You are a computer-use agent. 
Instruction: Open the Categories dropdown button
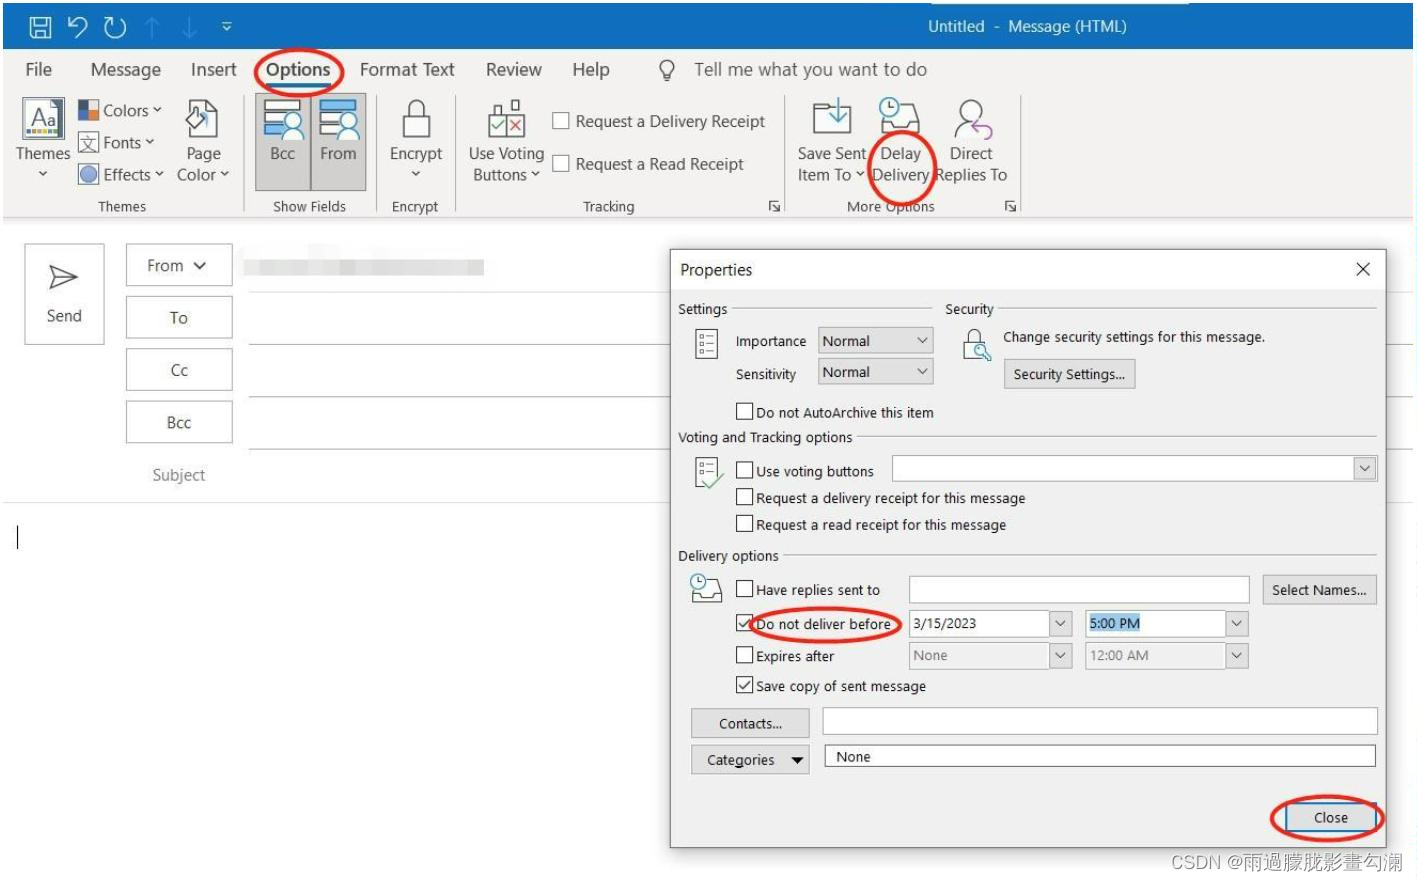coord(750,760)
